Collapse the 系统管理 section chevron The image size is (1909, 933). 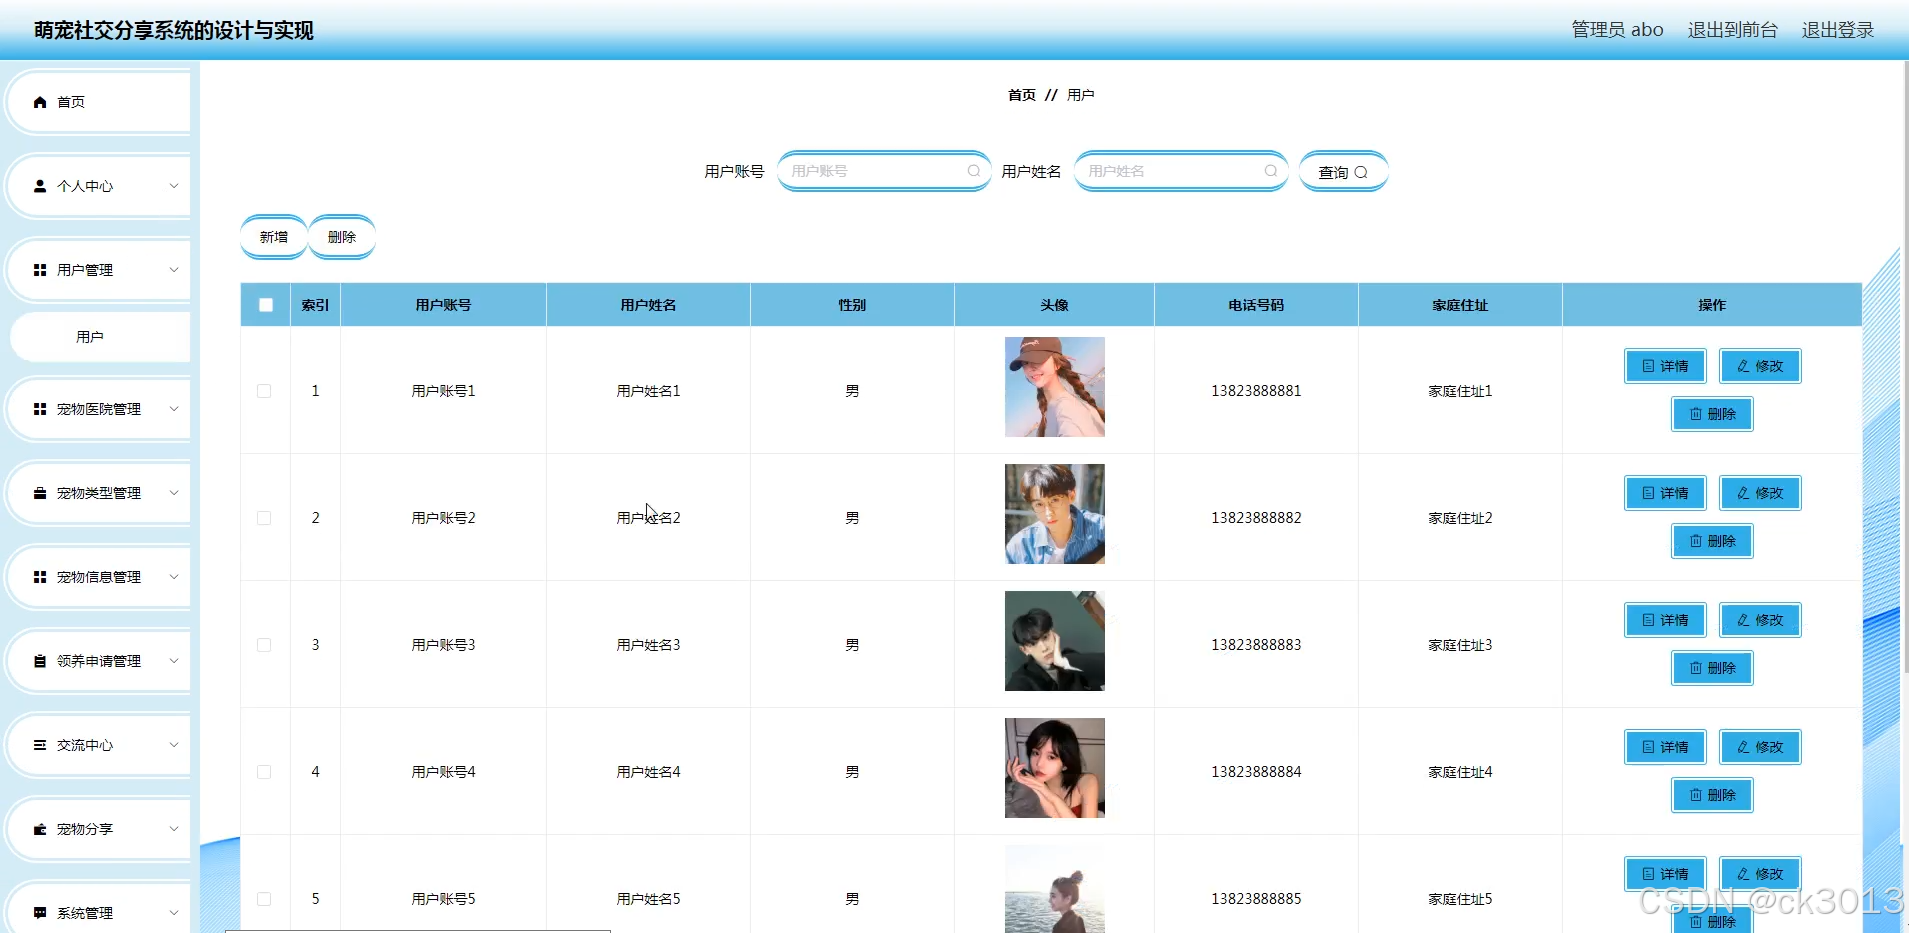point(175,911)
